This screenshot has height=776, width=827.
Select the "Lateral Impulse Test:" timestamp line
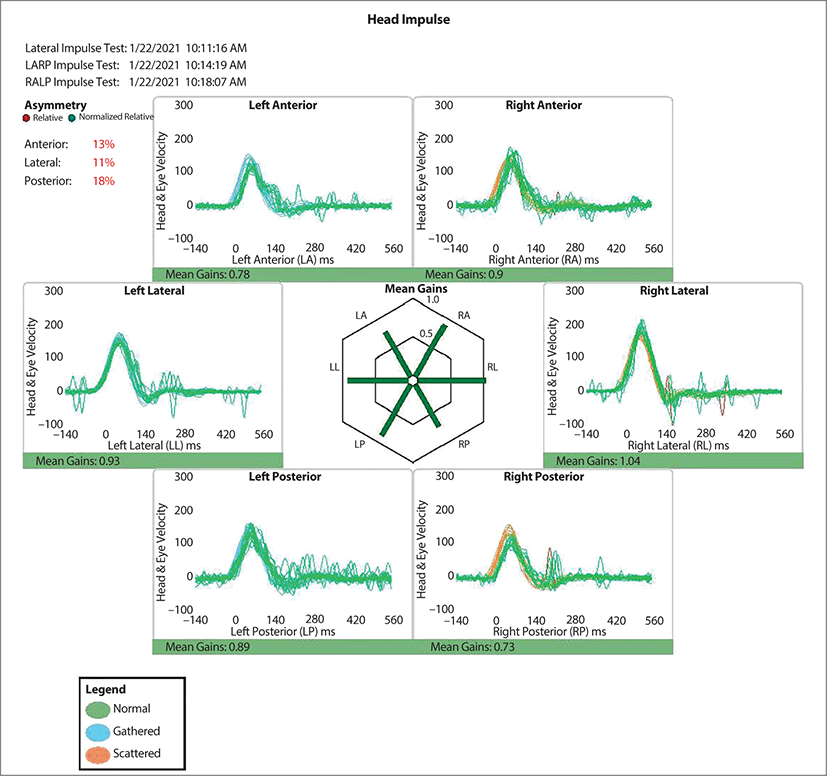click(x=136, y=48)
